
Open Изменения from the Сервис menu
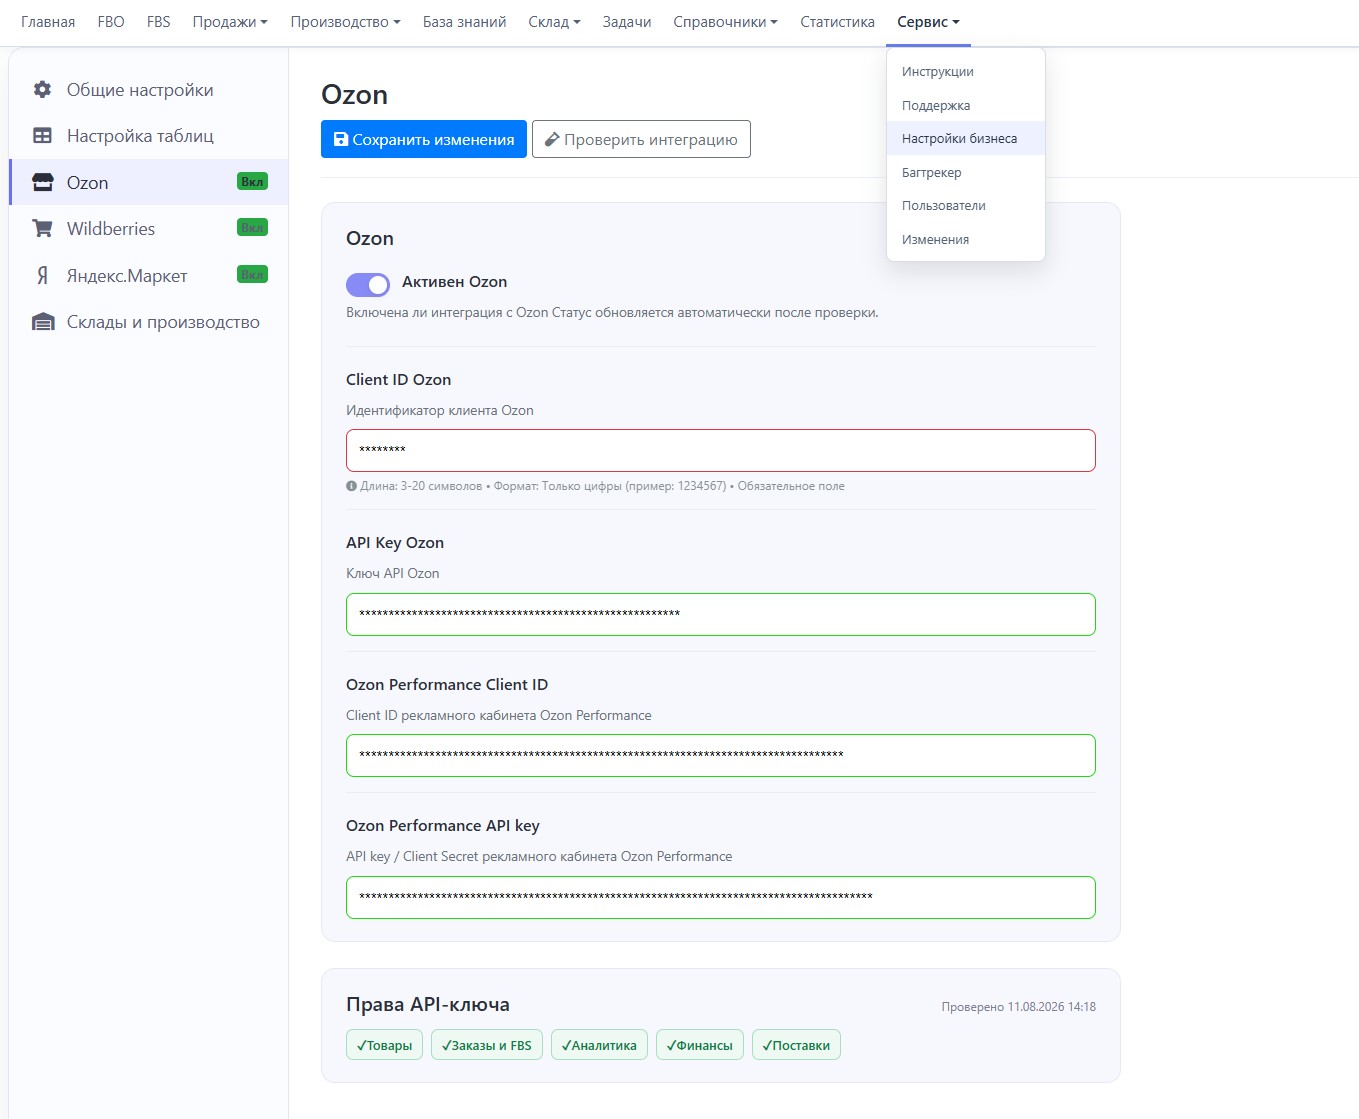click(966, 240)
